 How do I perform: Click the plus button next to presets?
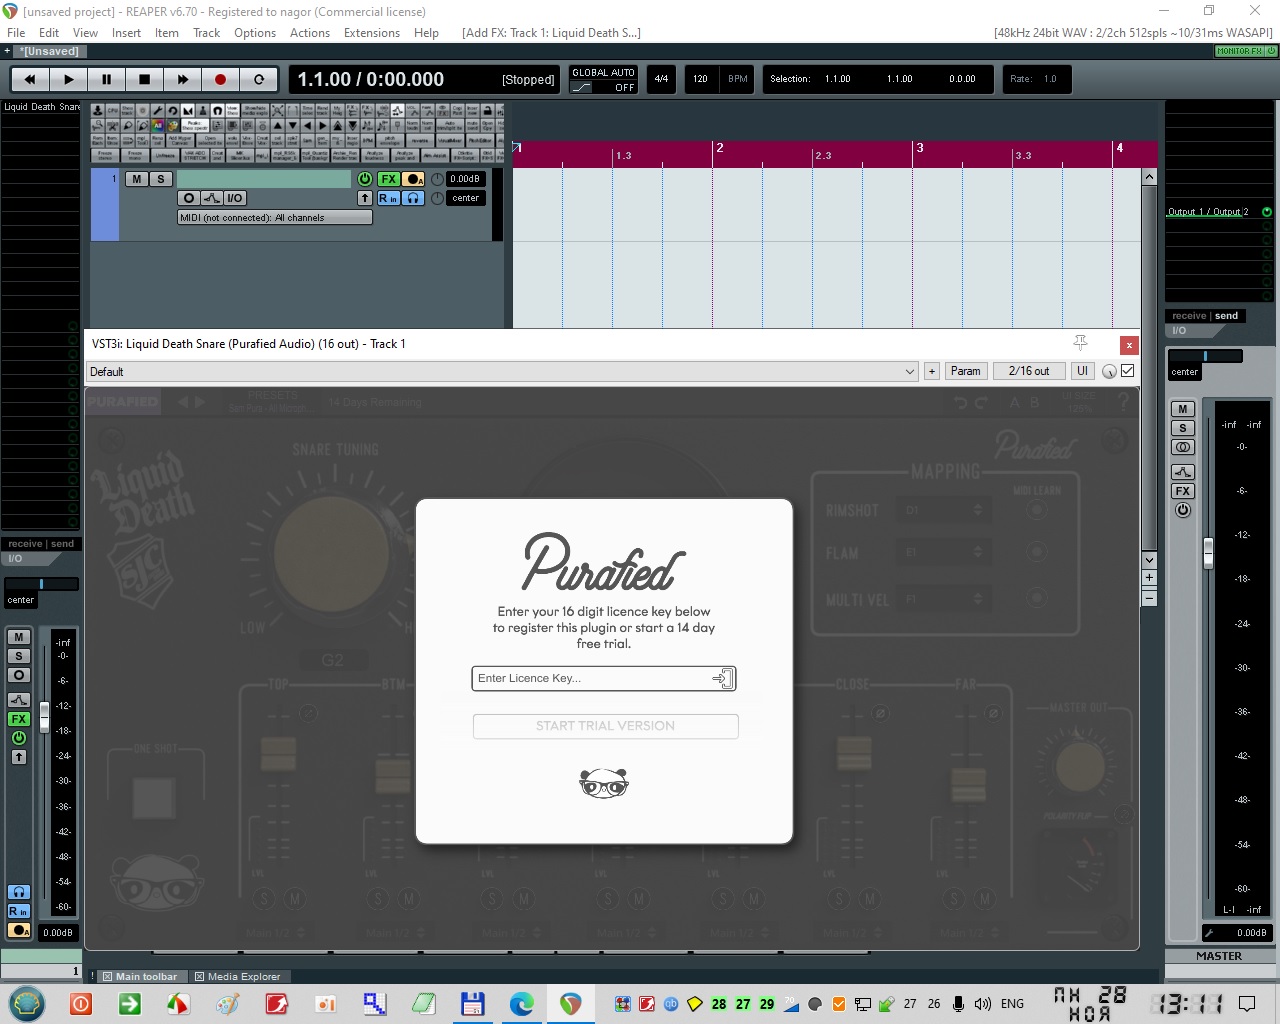(x=932, y=371)
